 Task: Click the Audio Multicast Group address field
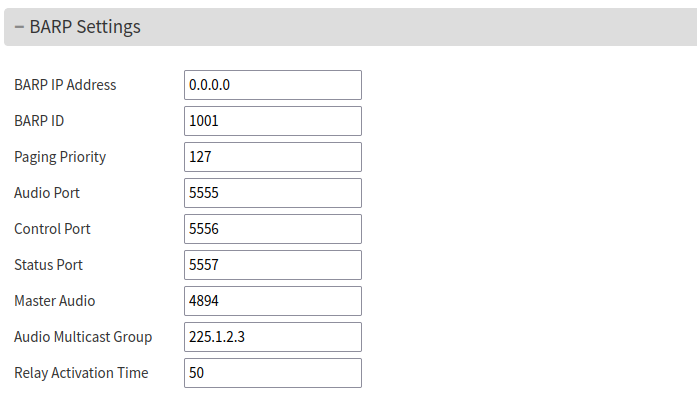272,337
